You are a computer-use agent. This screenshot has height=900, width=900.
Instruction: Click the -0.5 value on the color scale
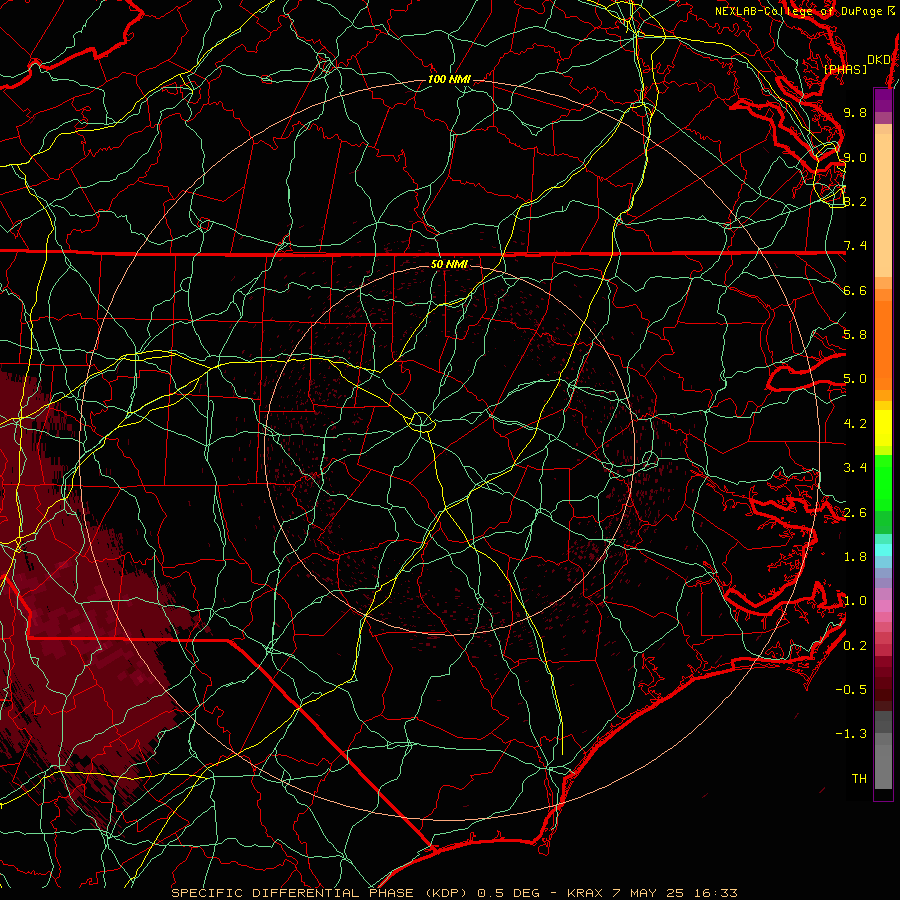click(x=851, y=690)
